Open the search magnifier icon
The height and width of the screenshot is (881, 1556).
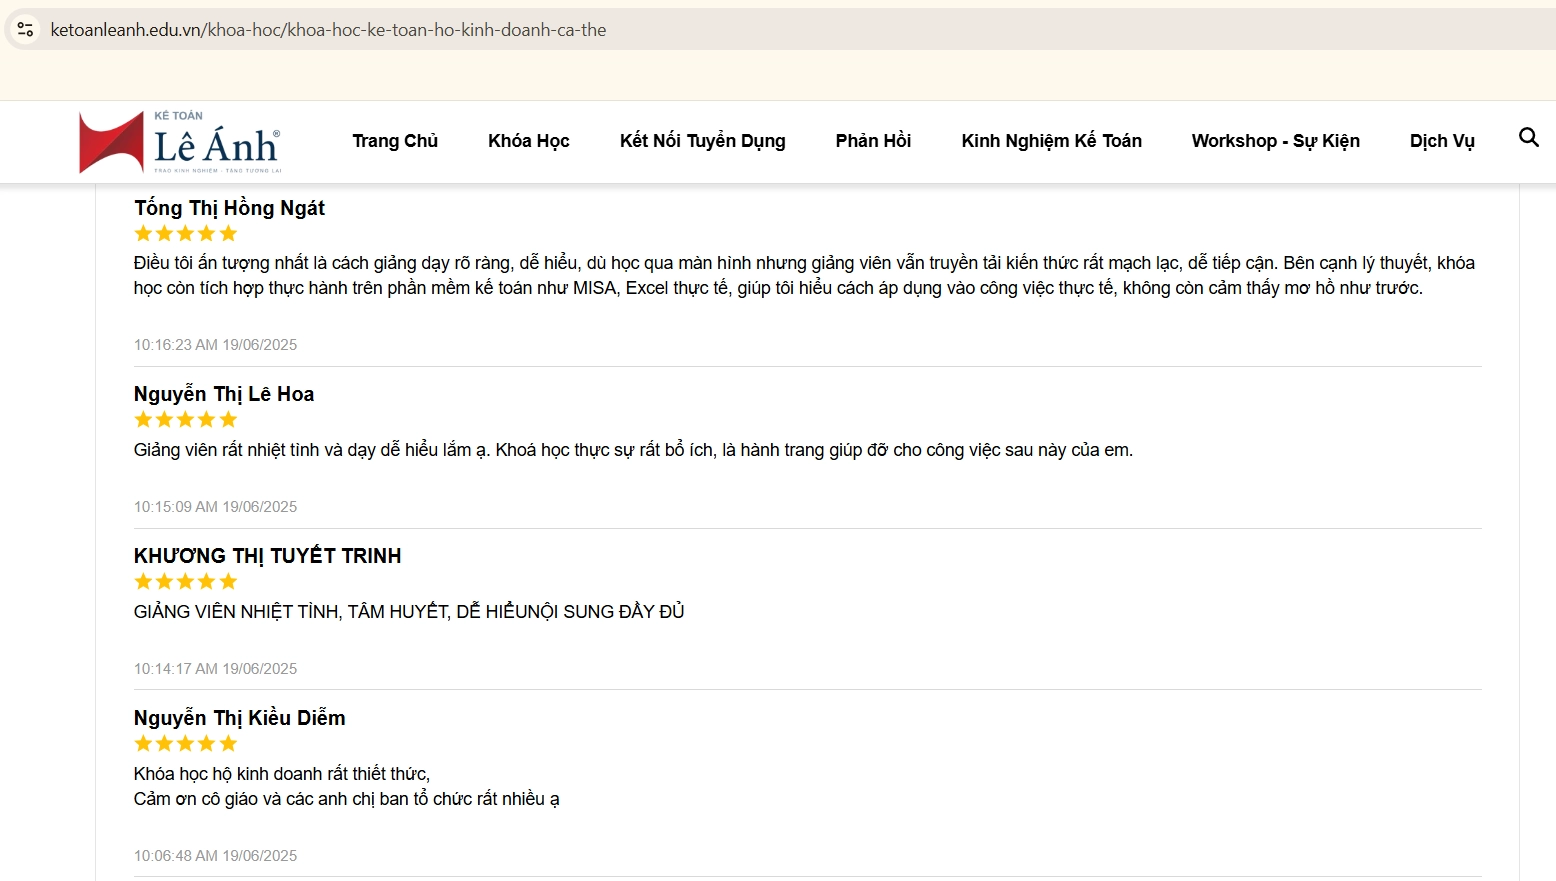[x=1528, y=138]
